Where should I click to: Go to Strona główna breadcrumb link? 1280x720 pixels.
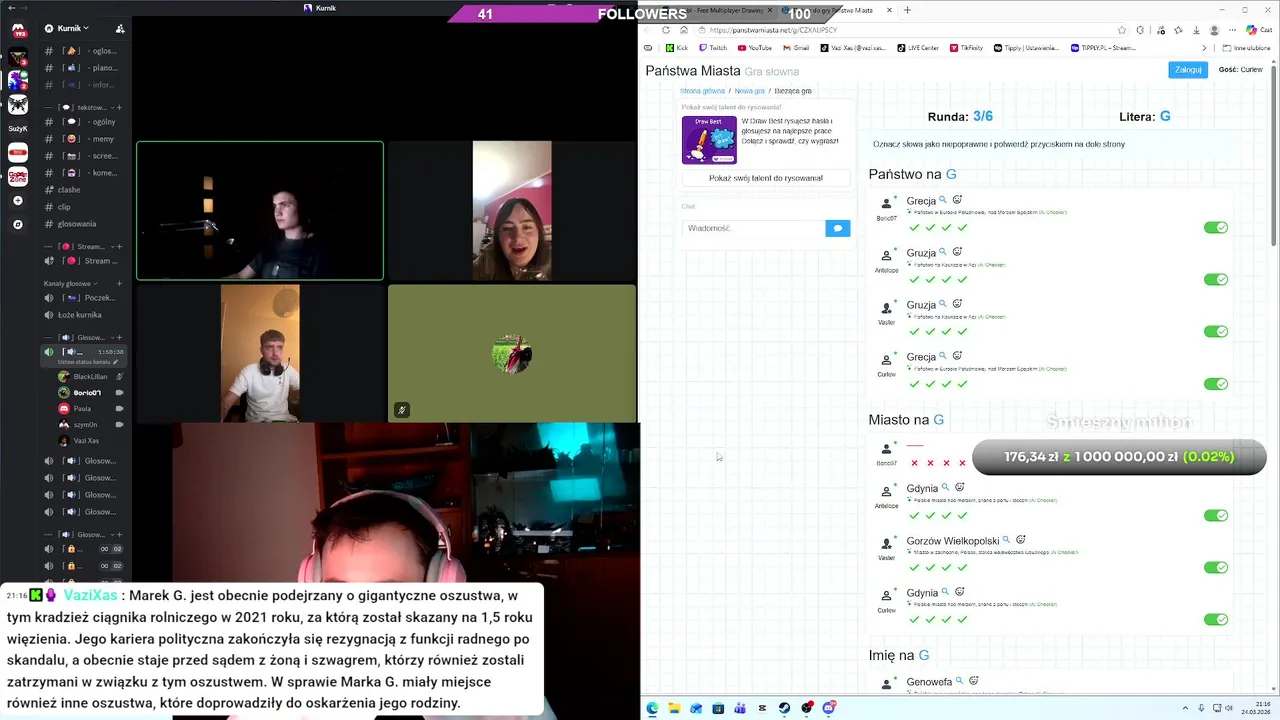pyautogui.click(x=702, y=91)
